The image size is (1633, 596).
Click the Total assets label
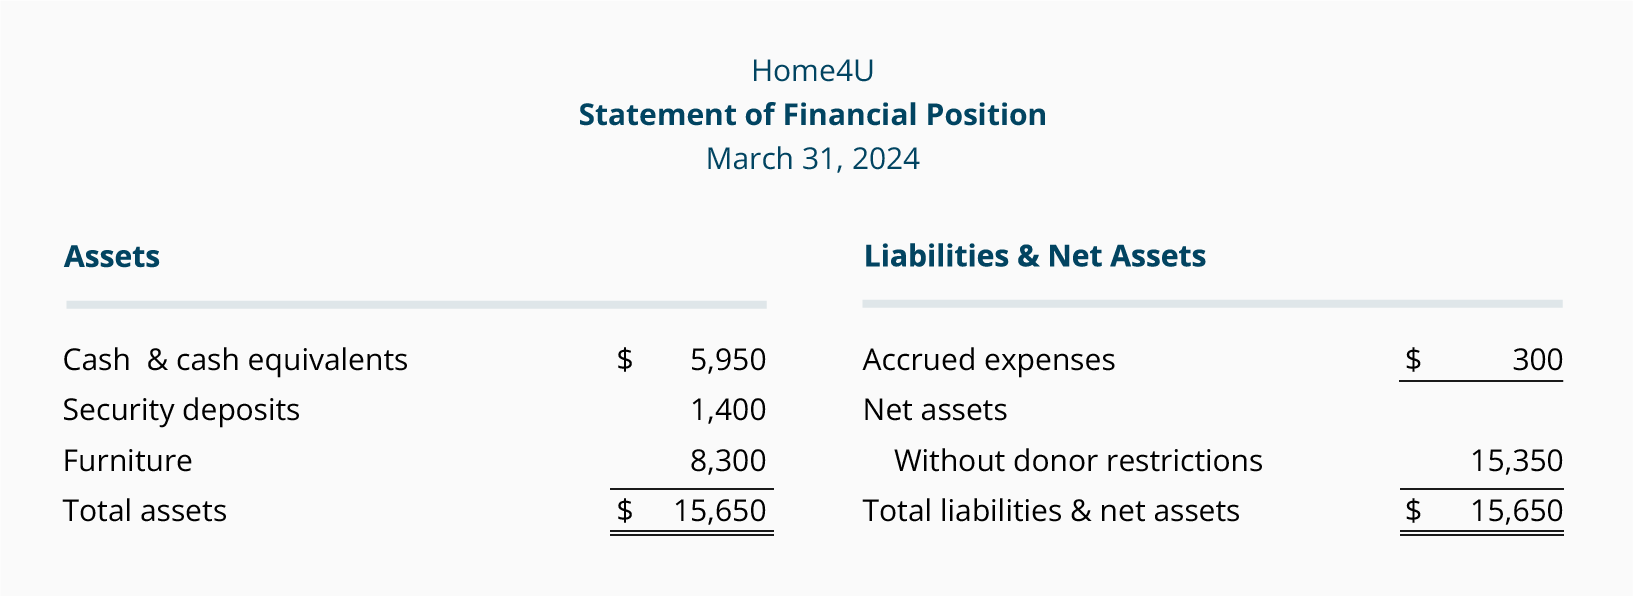[145, 511]
